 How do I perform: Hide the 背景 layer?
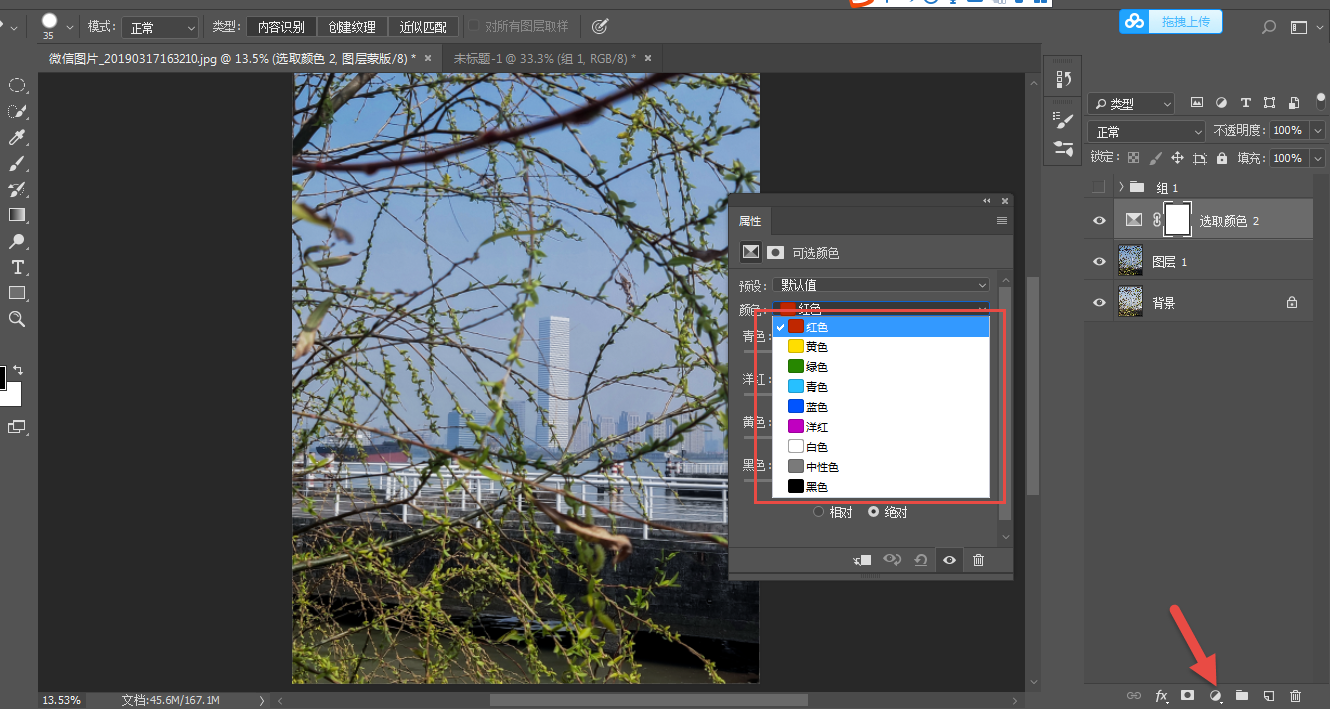point(1099,302)
